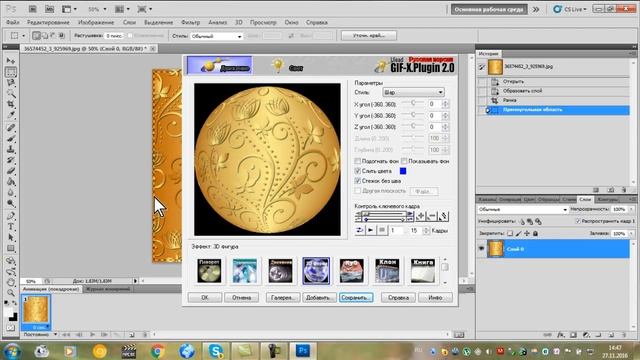
Task: Select the Rectangle shape tool
Action: coord(11,248)
